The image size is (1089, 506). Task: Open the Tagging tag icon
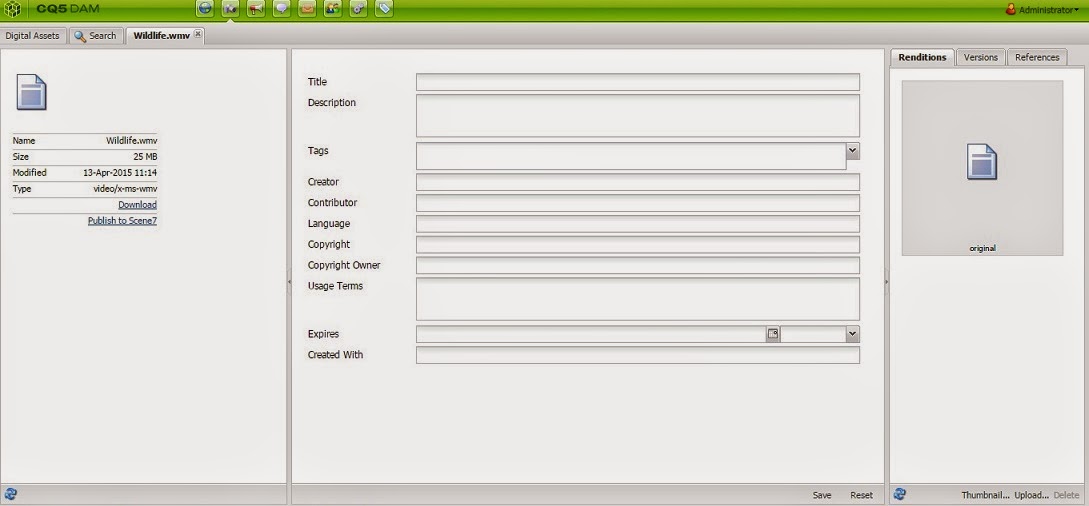tap(384, 8)
